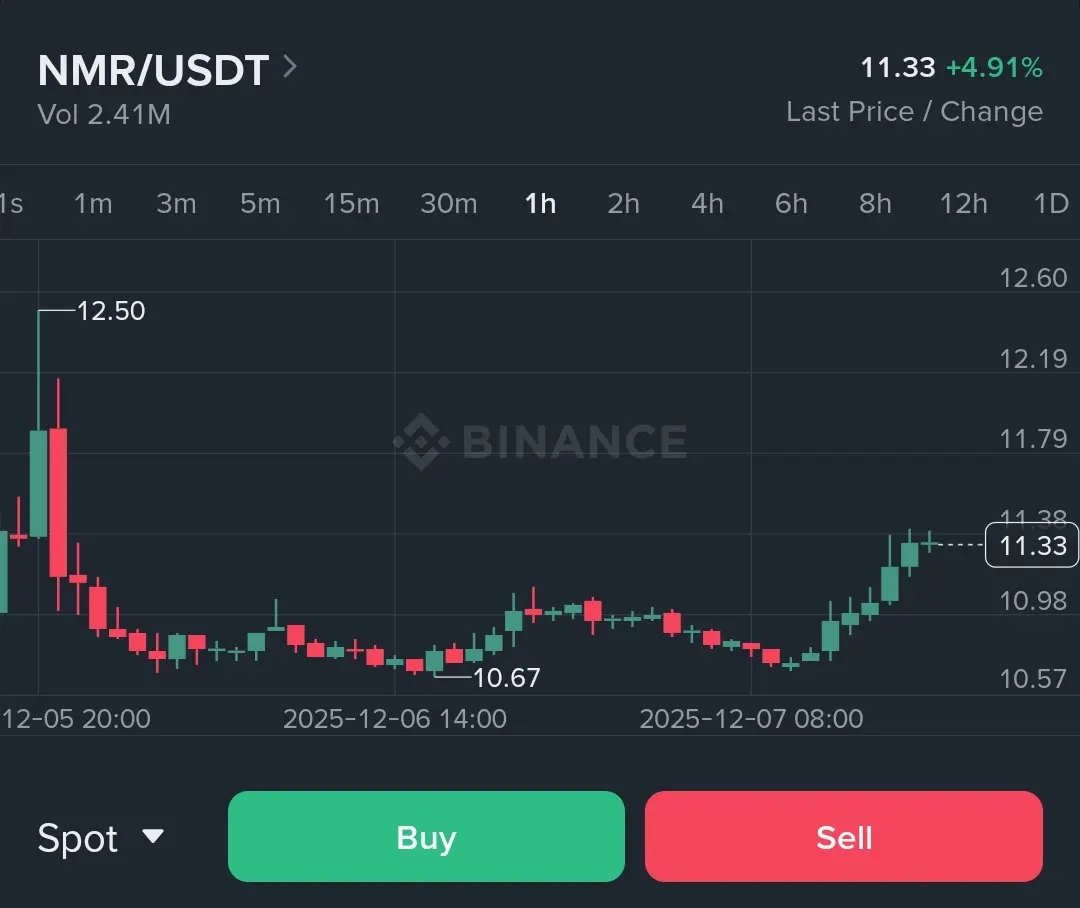The height and width of the screenshot is (908, 1080).
Task: Click the 2025-12-07 08:00 time label
Action: pos(751,719)
